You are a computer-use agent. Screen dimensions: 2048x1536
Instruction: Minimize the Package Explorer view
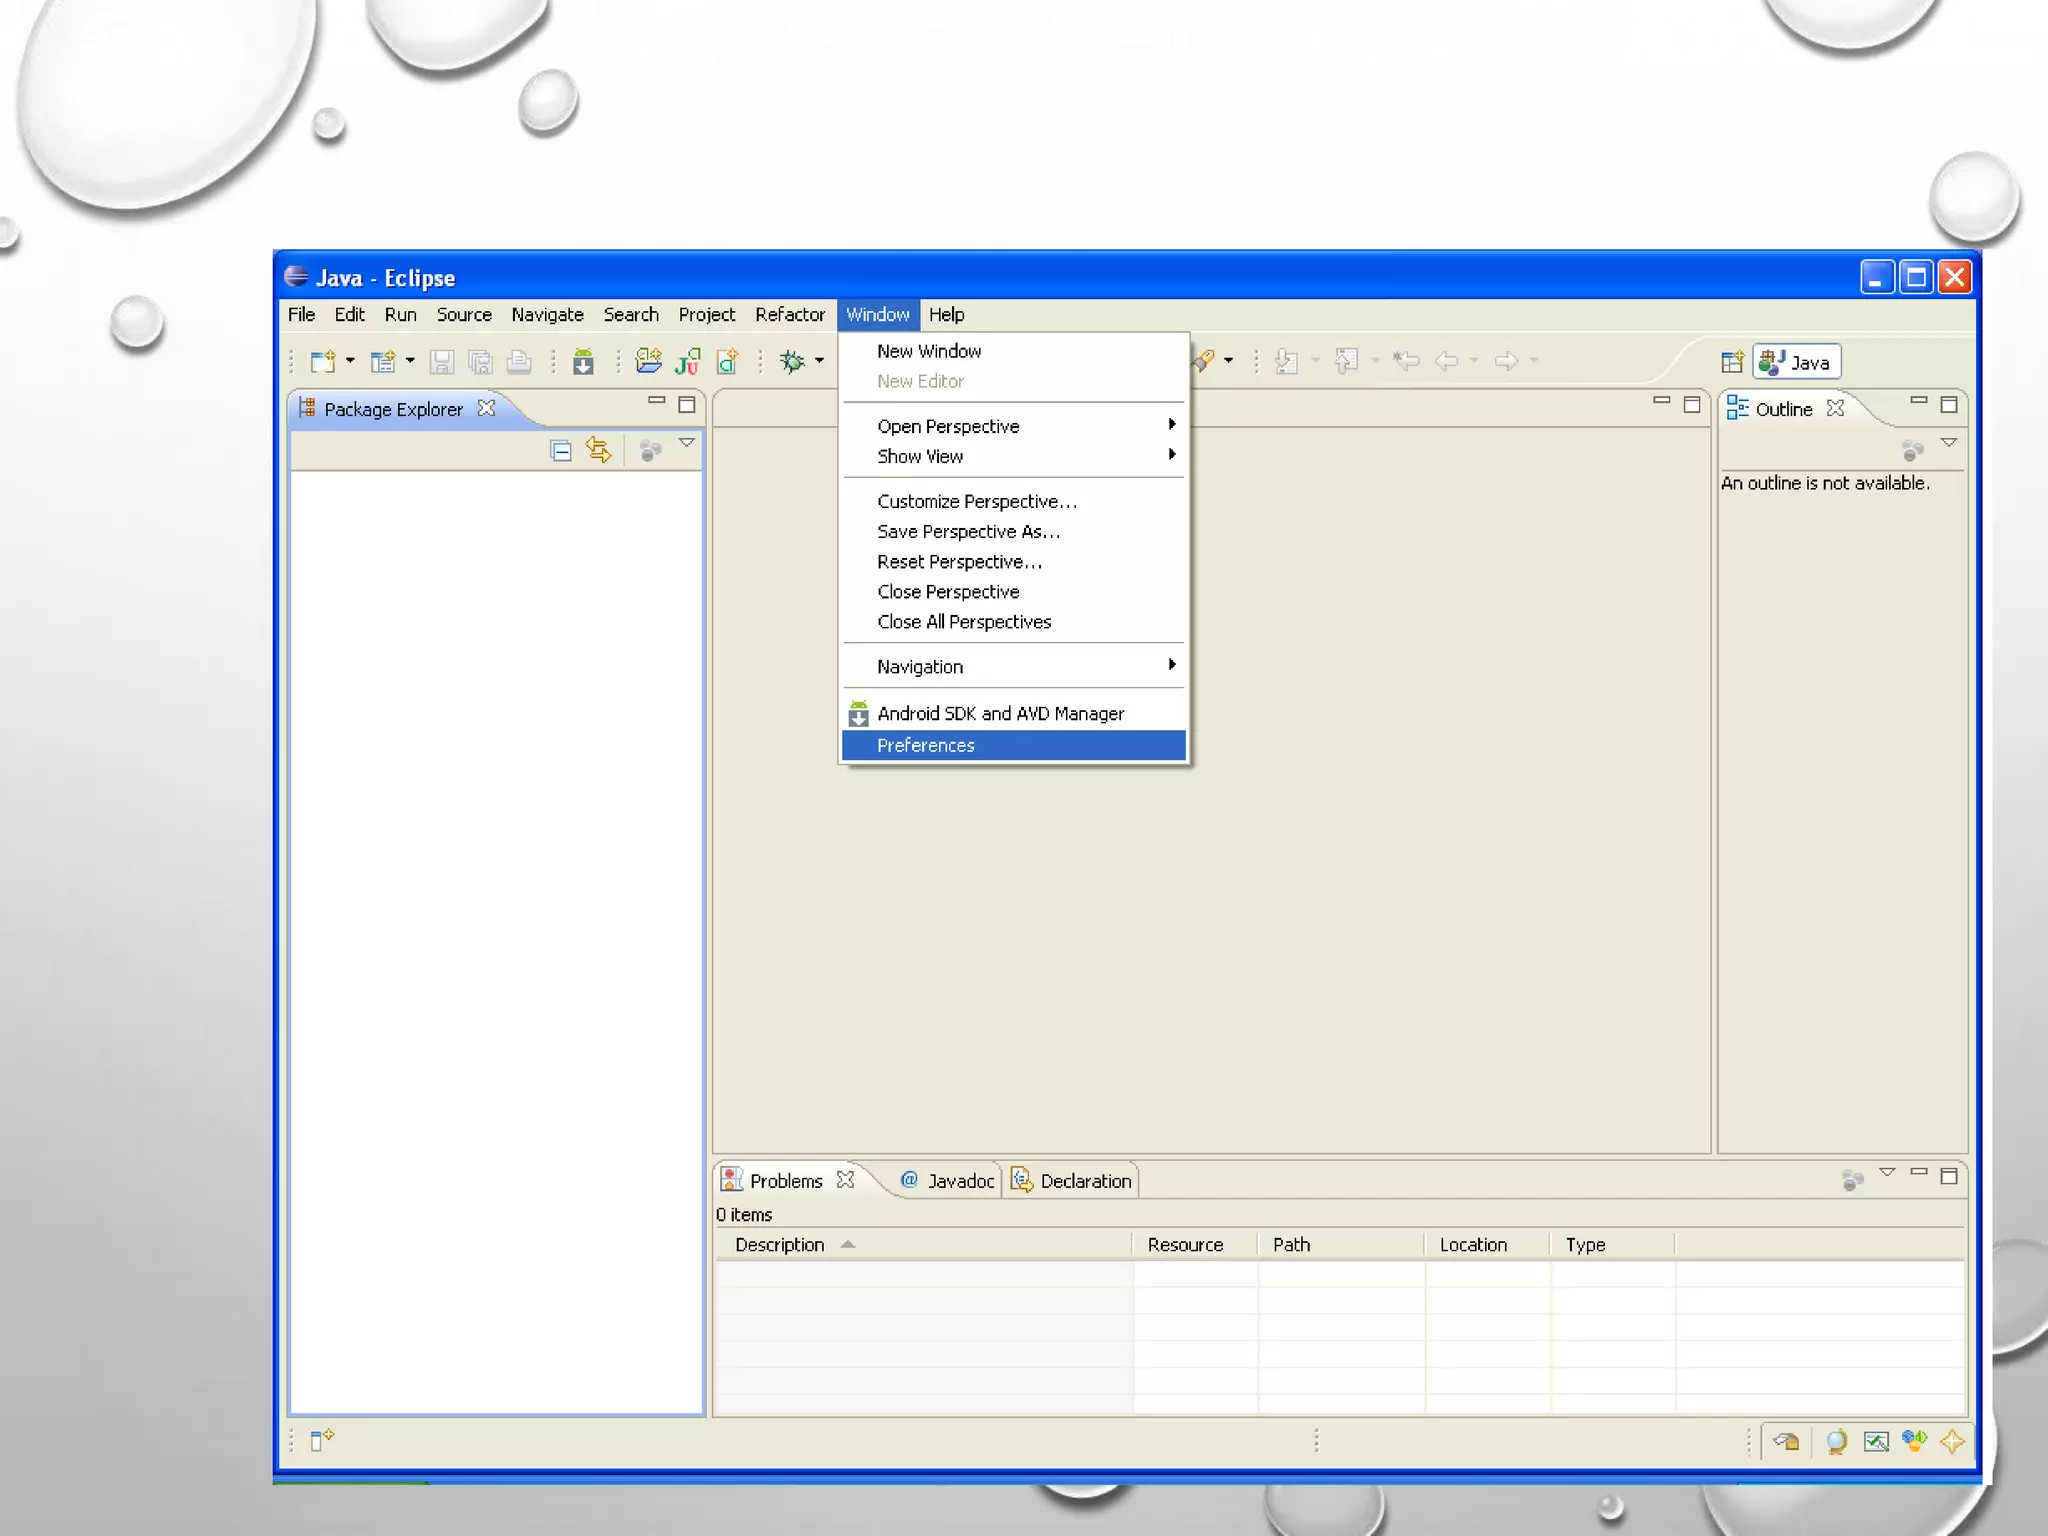click(x=657, y=401)
